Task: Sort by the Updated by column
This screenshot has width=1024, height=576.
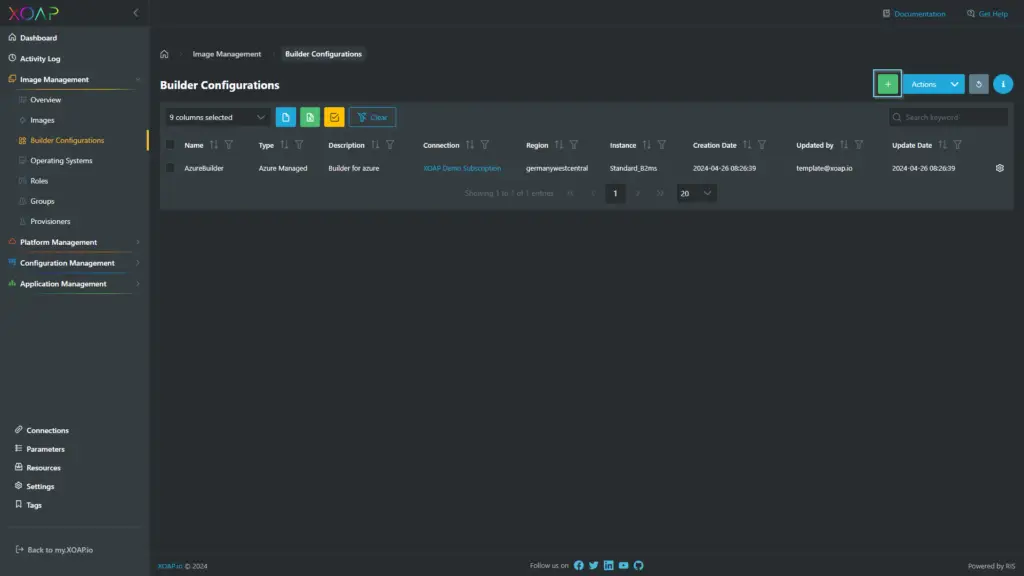Action: [844, 145]
